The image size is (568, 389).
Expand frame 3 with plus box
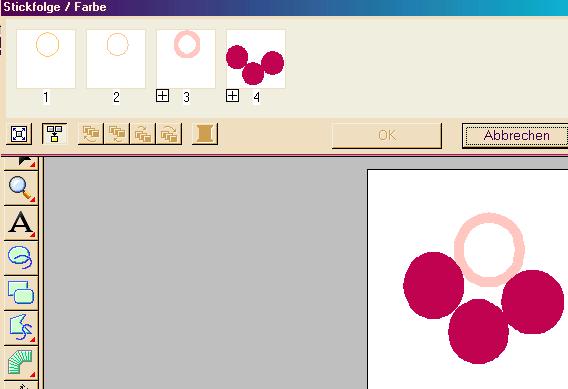click(x=163, y=96)
